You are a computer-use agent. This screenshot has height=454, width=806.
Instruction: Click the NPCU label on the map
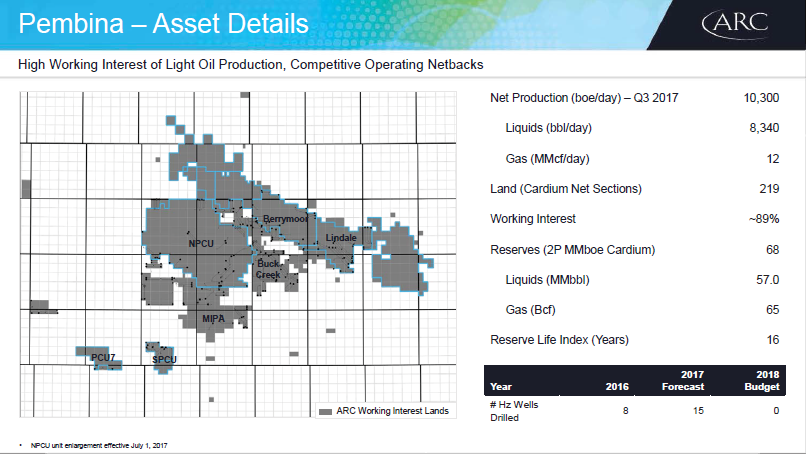coord(201,243)
